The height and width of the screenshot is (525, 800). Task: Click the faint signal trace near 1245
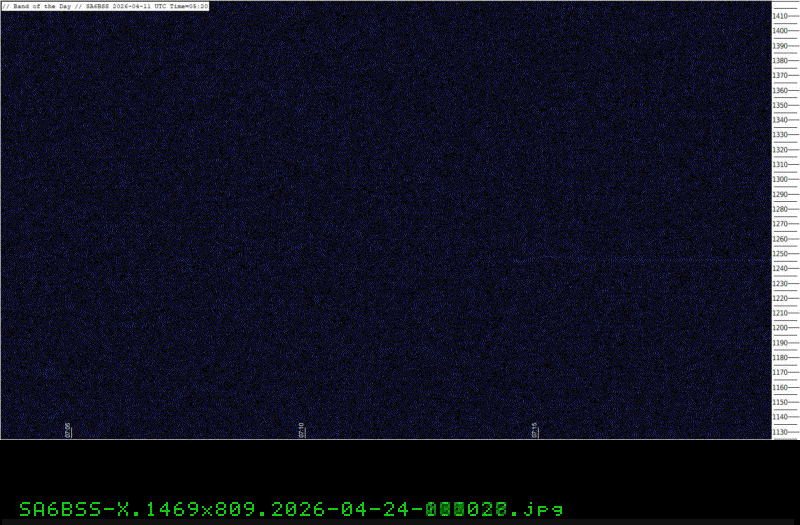click(x=642, y=260)
